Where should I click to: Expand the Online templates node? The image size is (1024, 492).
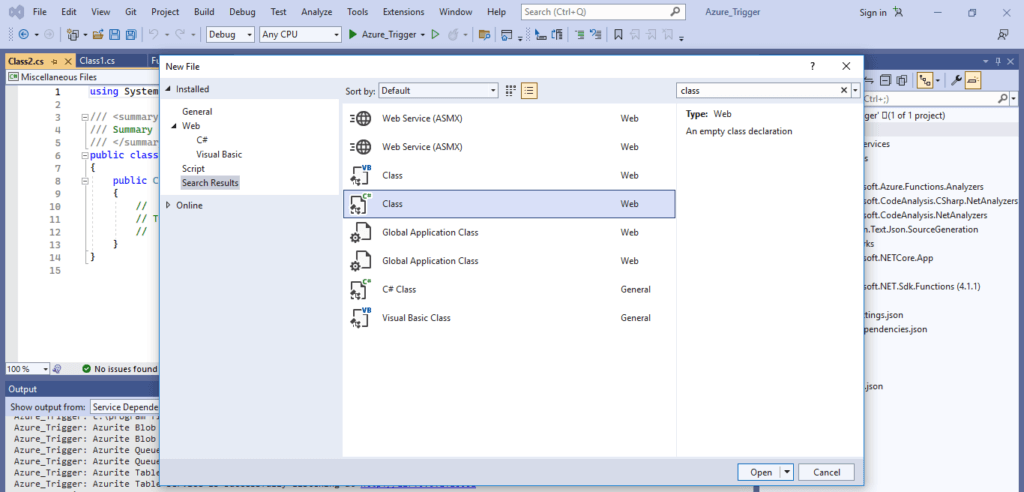168,205
